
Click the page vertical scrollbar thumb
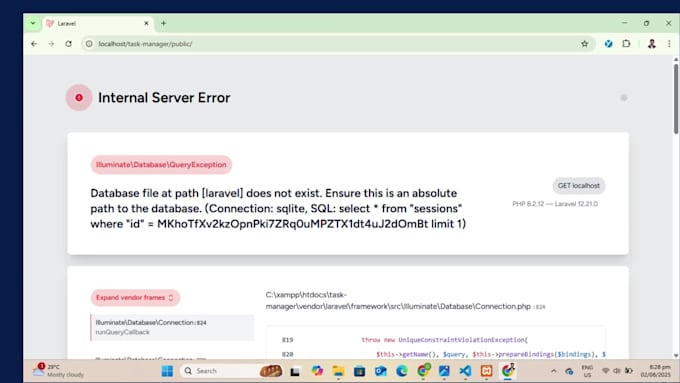676,99
